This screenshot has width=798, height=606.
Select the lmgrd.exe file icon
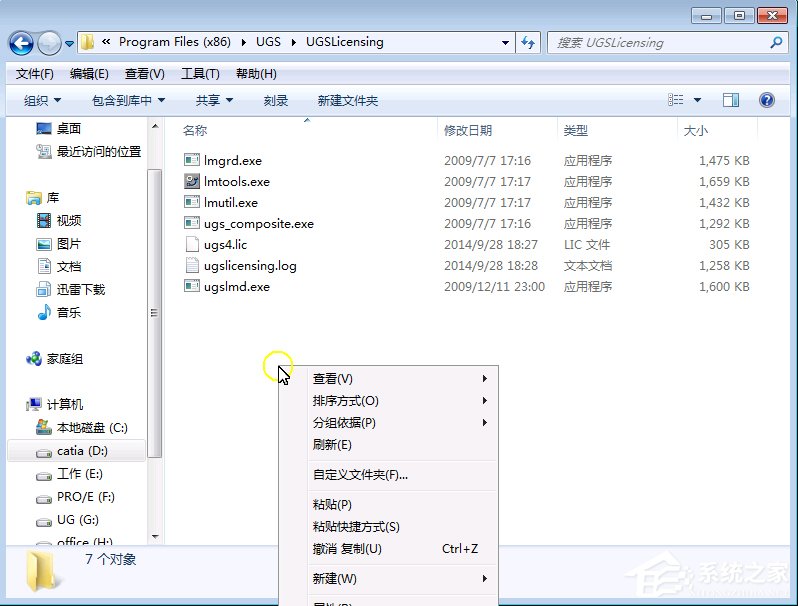tap(192, 160)
